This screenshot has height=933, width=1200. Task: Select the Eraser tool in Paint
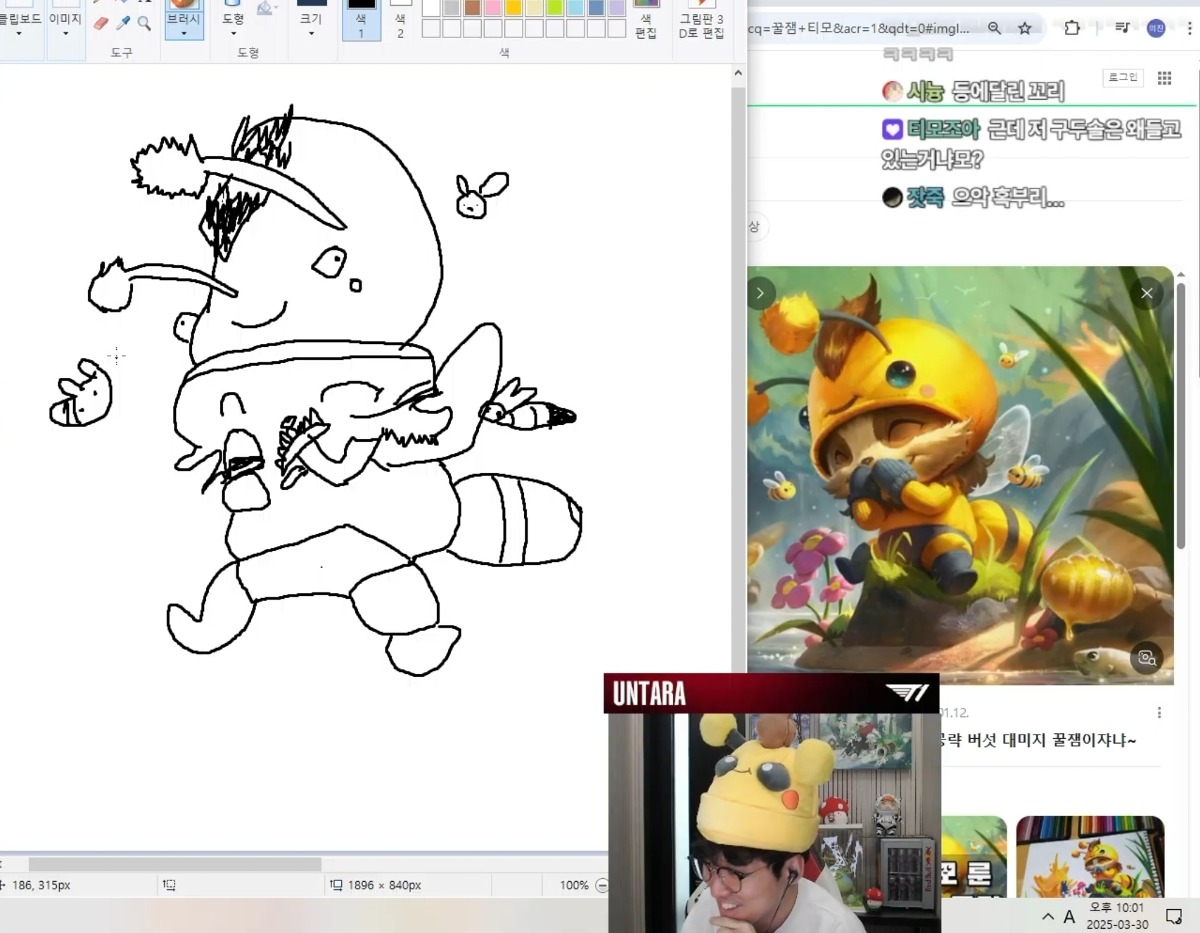pyautogui.click(x=101, y=23)
